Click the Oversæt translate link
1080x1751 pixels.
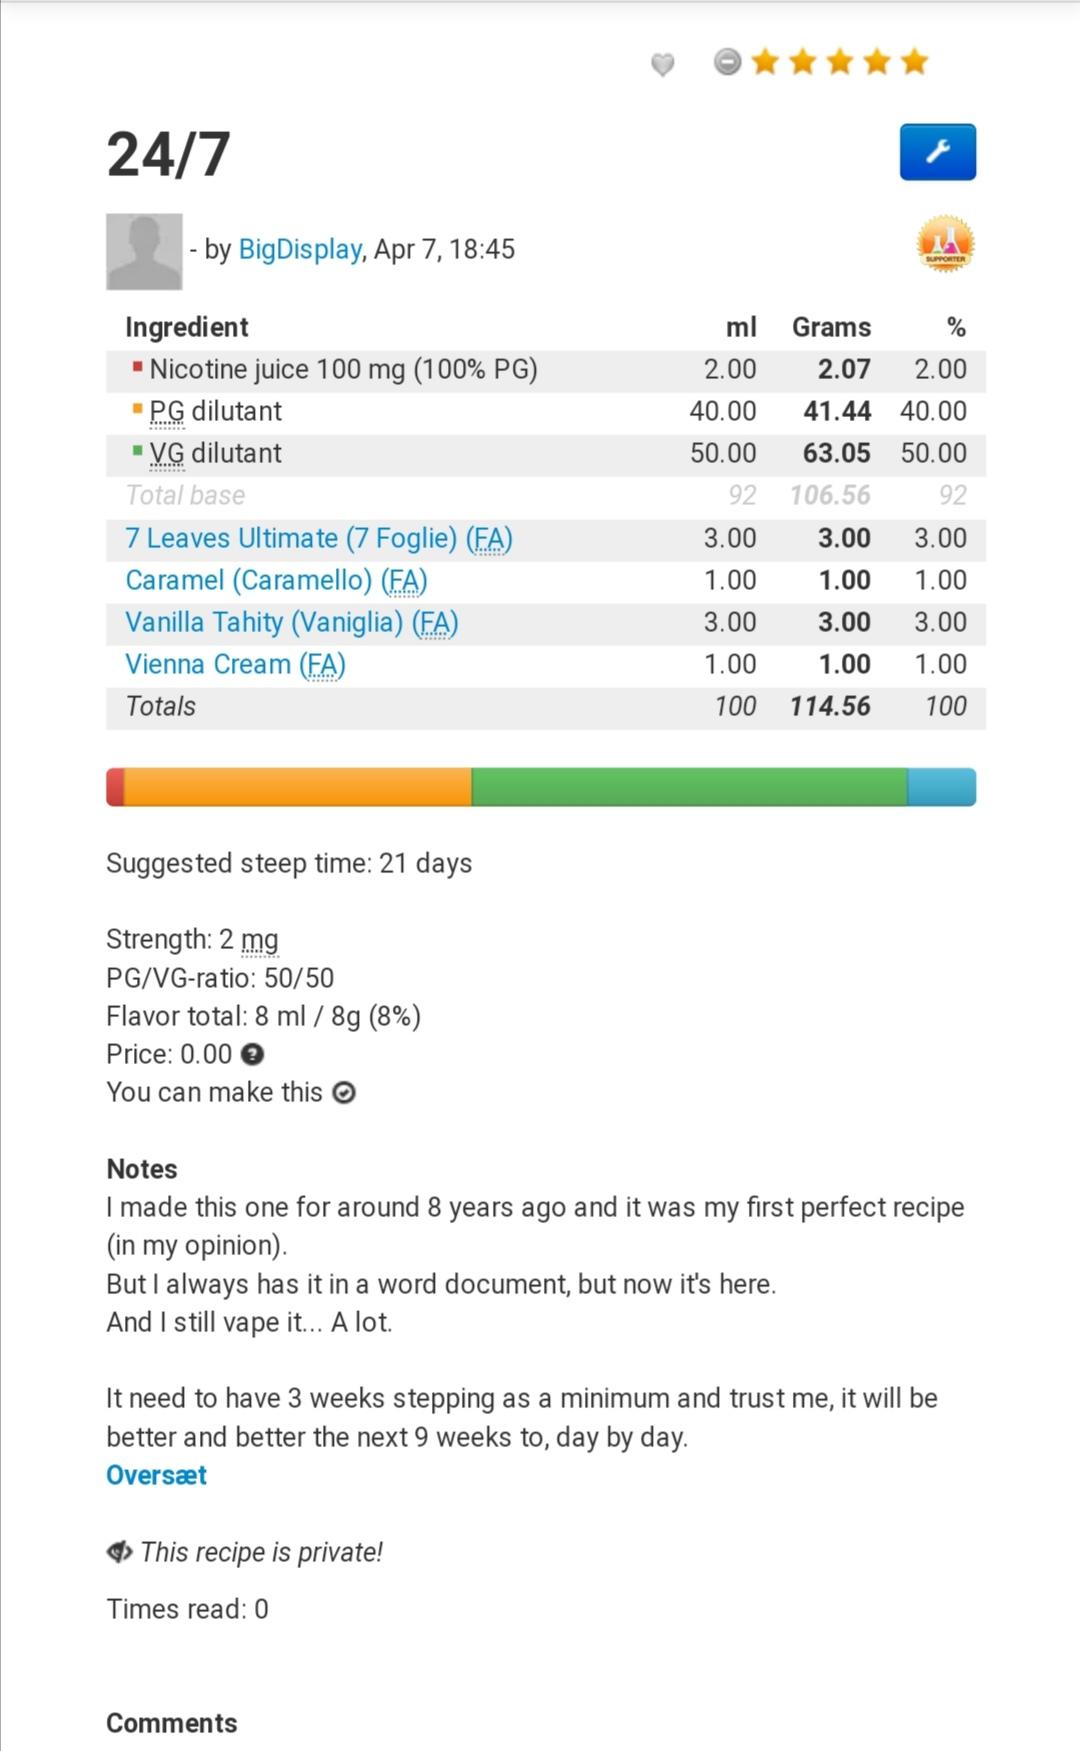tap(156, 1475)
